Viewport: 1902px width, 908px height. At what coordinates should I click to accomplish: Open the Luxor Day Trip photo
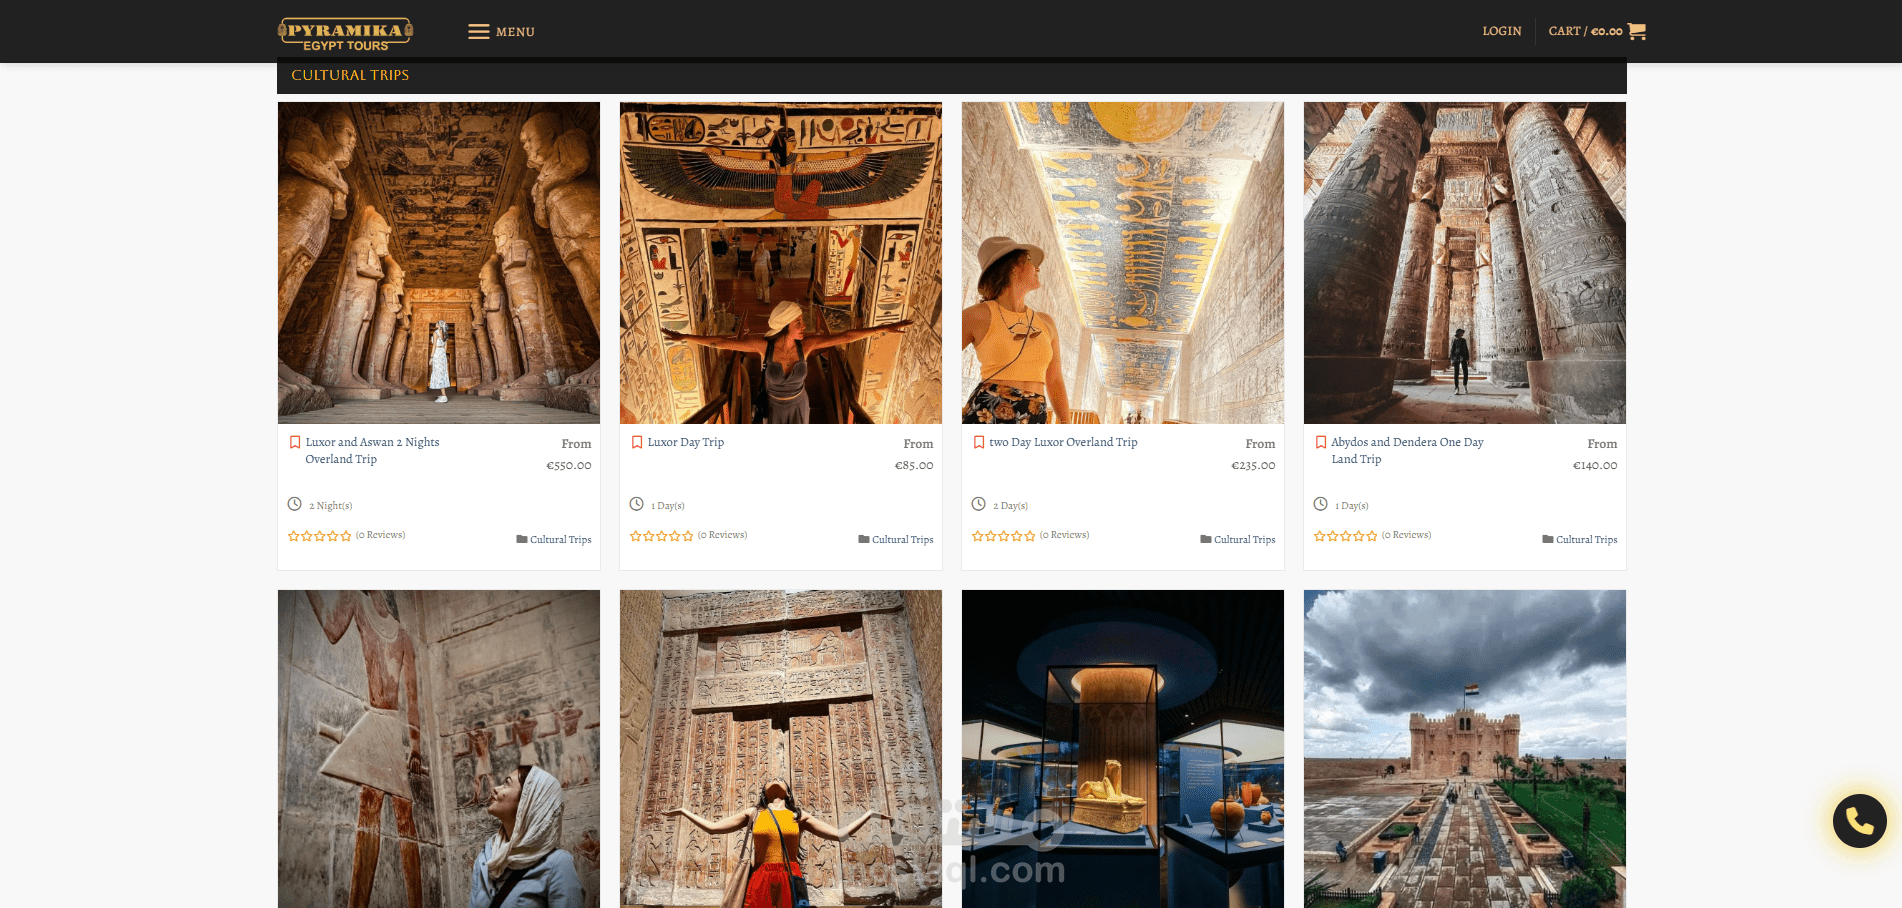781,263
